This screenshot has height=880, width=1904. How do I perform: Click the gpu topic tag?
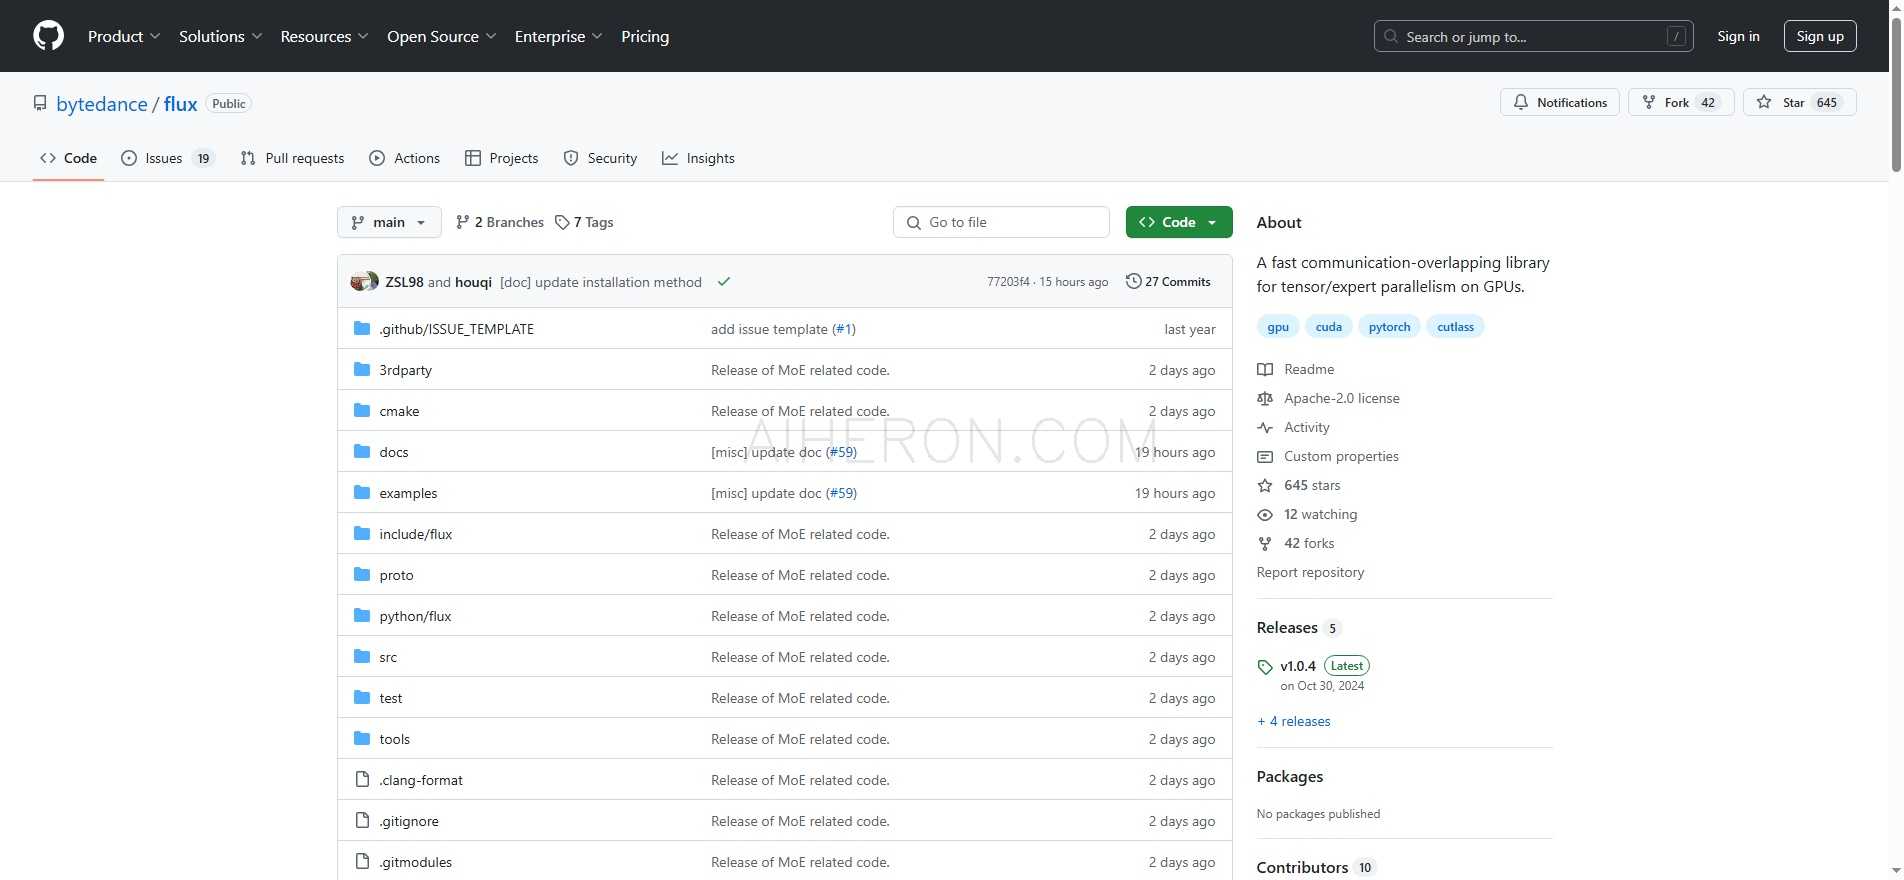(x=1278, y=327)
